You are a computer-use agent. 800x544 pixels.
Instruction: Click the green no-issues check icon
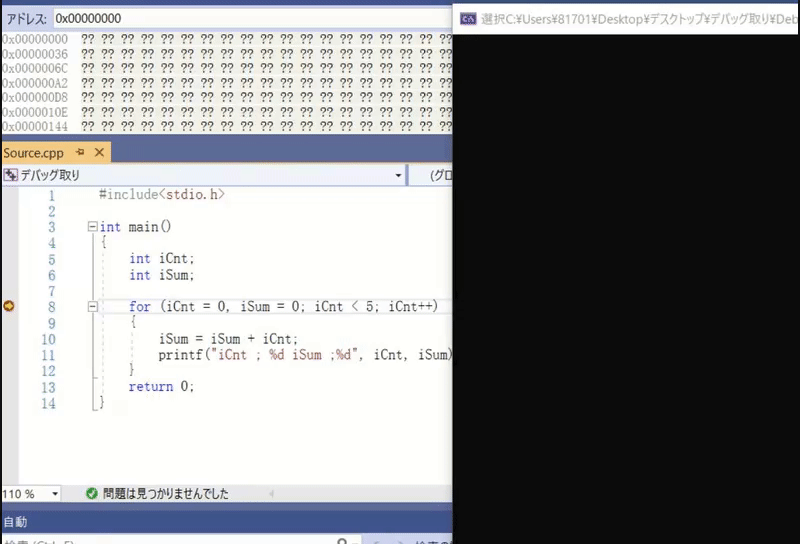coord(92,493)
